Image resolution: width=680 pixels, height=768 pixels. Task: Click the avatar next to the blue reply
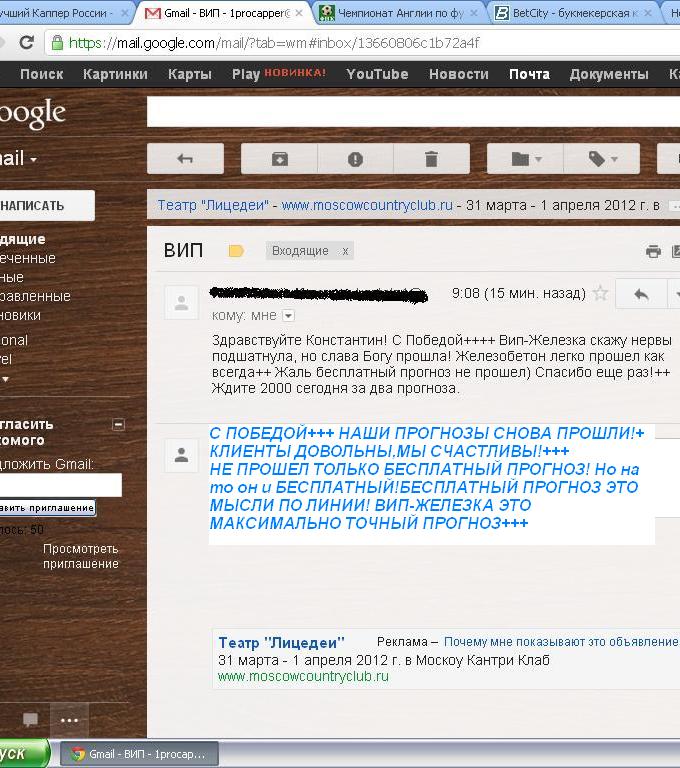click(181, 455)
